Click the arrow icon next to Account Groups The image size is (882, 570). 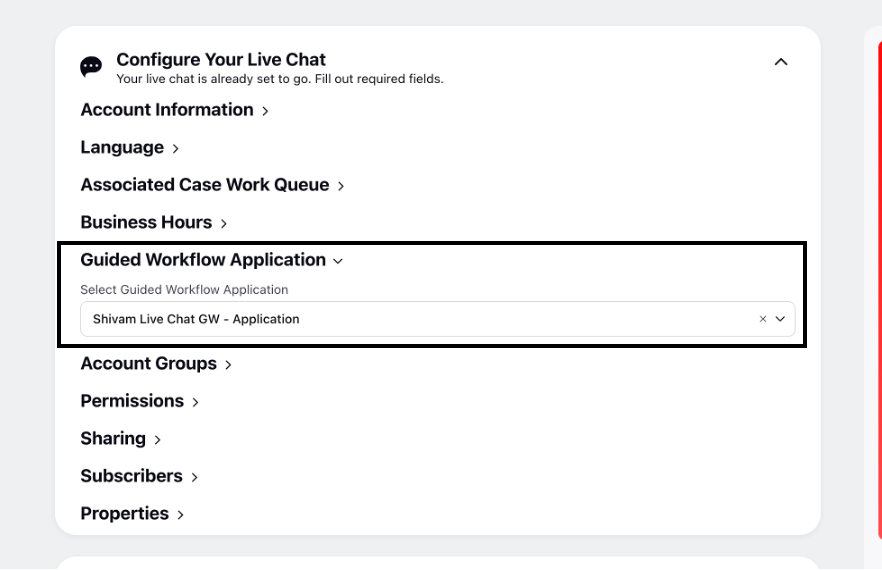[x=228, y=365]
